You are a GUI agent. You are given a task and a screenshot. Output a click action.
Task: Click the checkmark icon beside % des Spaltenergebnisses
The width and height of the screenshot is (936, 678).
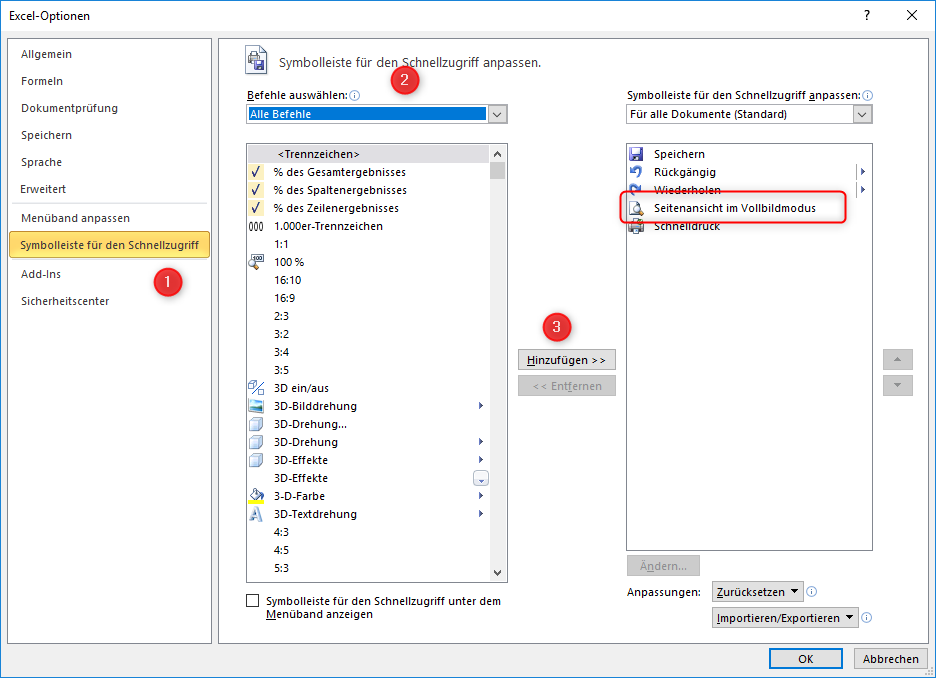pos(256,190)
